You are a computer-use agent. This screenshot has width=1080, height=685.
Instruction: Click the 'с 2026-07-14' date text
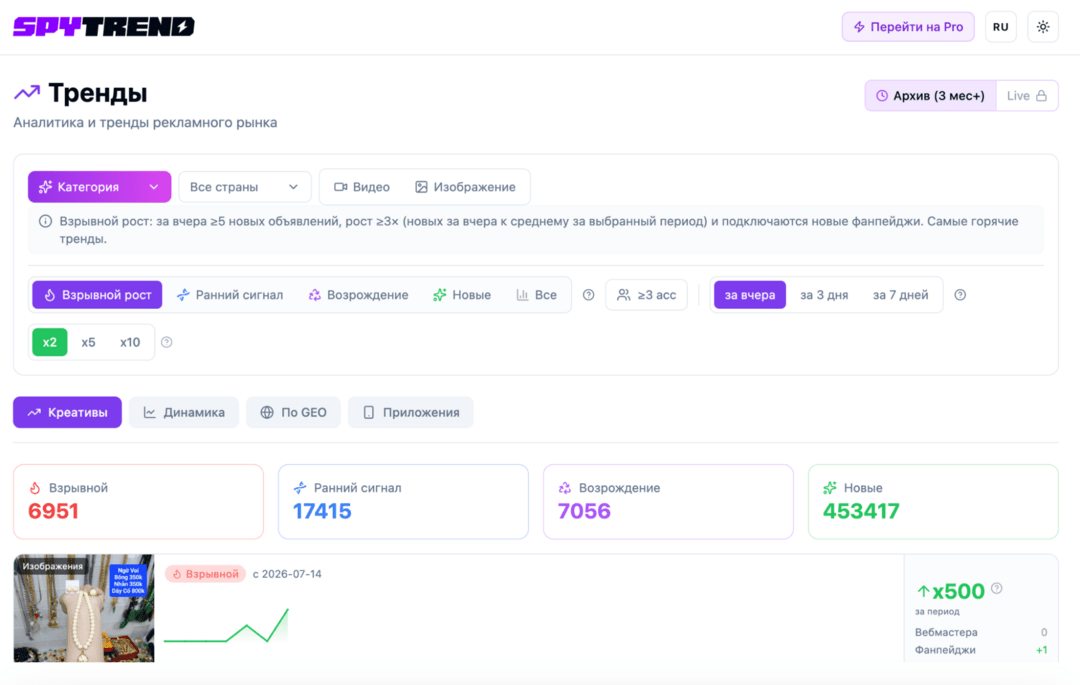[287, 574]
